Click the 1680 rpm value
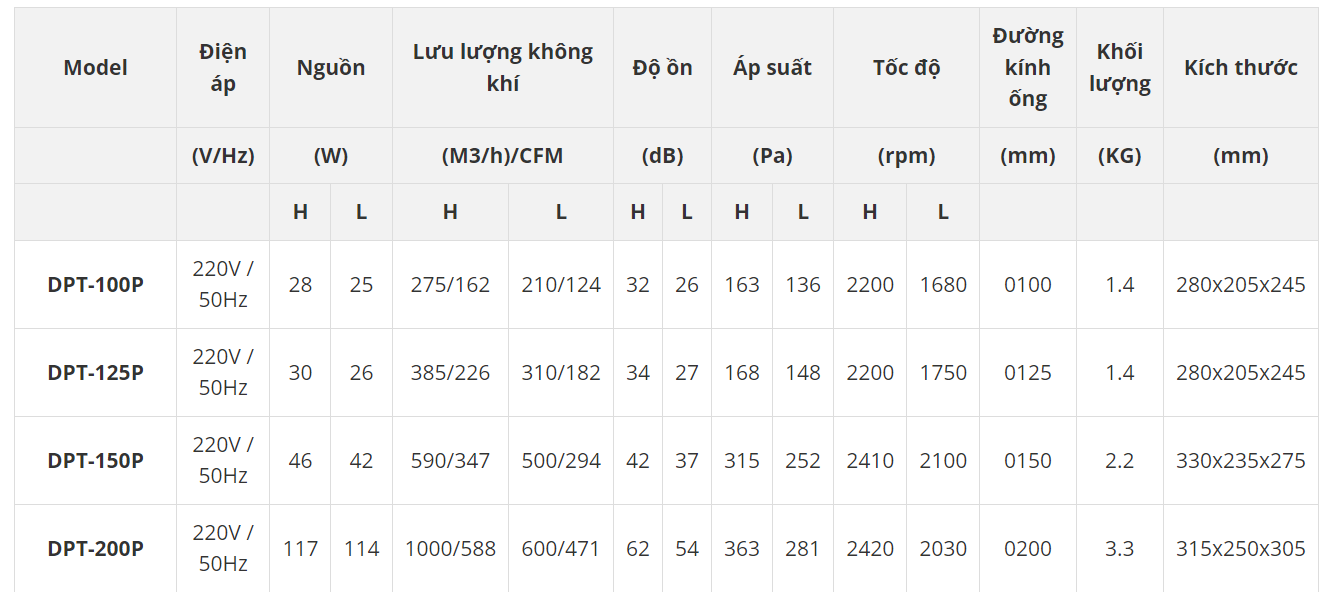This screenshot has height=592, width=1329. click(943, 285)
